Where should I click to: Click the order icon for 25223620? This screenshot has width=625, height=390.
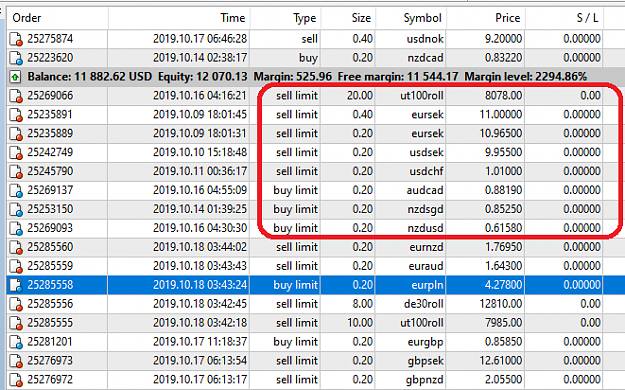coord(16,58)
